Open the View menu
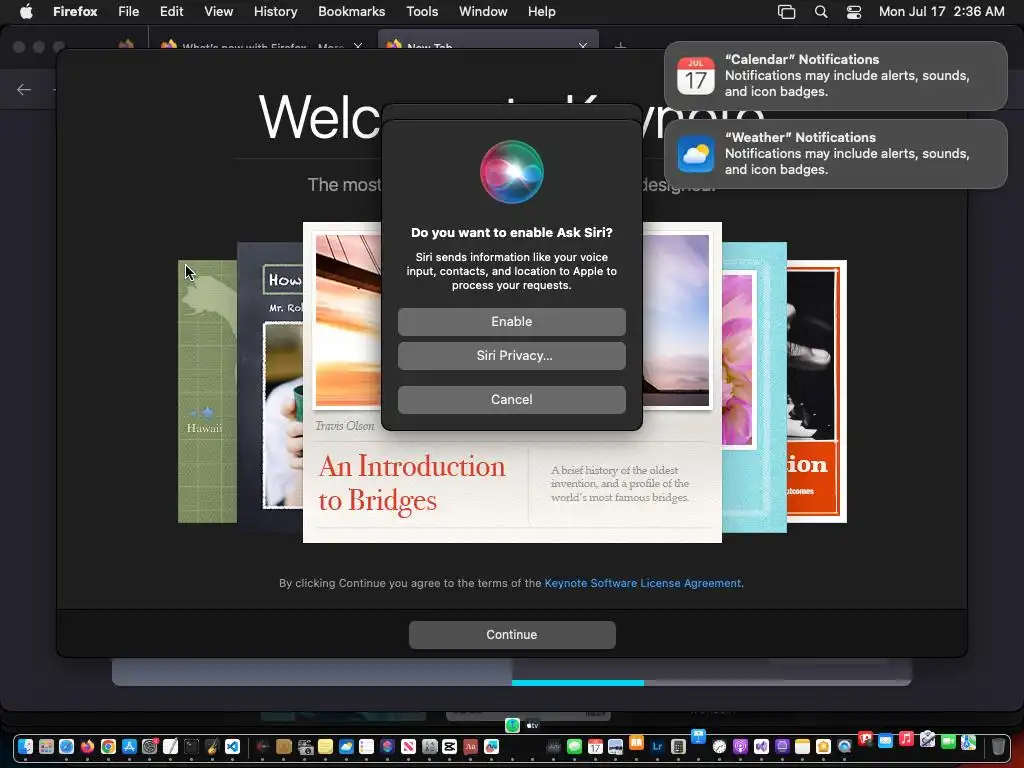The image size is (1024, 768). 219,11
